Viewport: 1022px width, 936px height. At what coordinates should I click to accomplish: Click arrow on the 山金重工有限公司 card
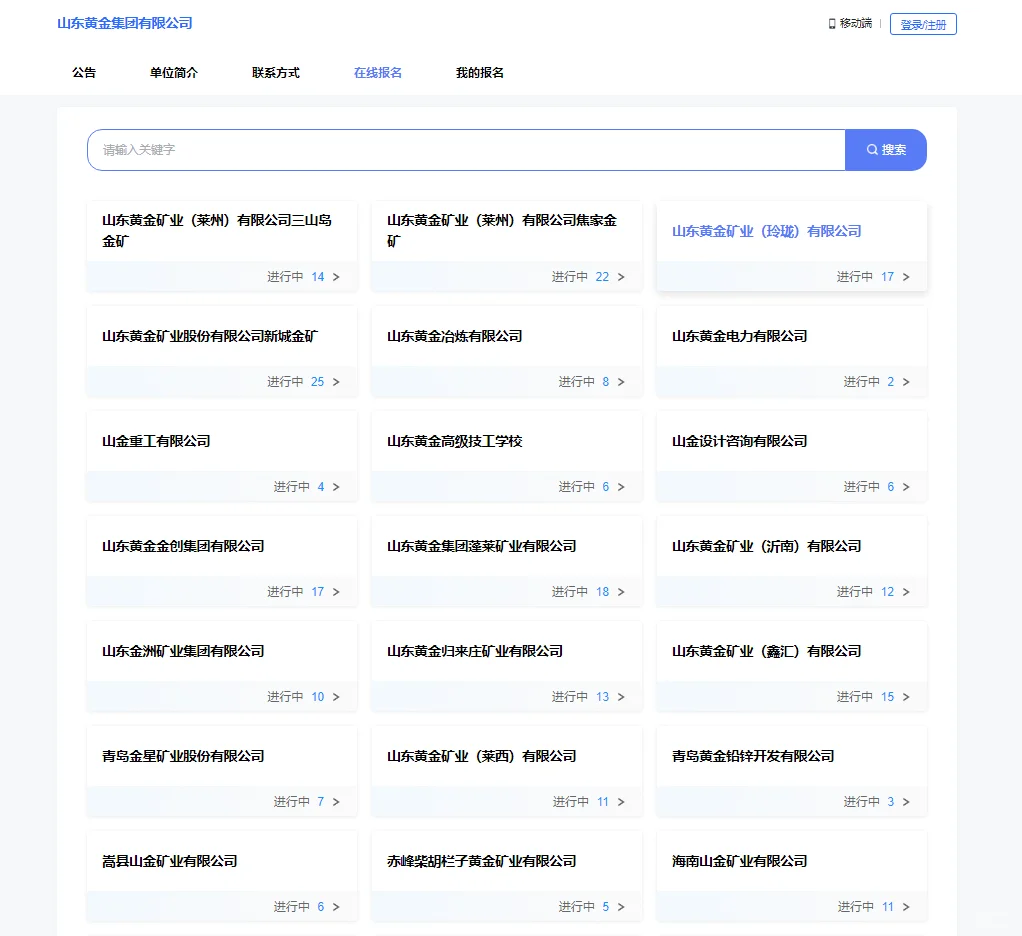coord(336,487)
